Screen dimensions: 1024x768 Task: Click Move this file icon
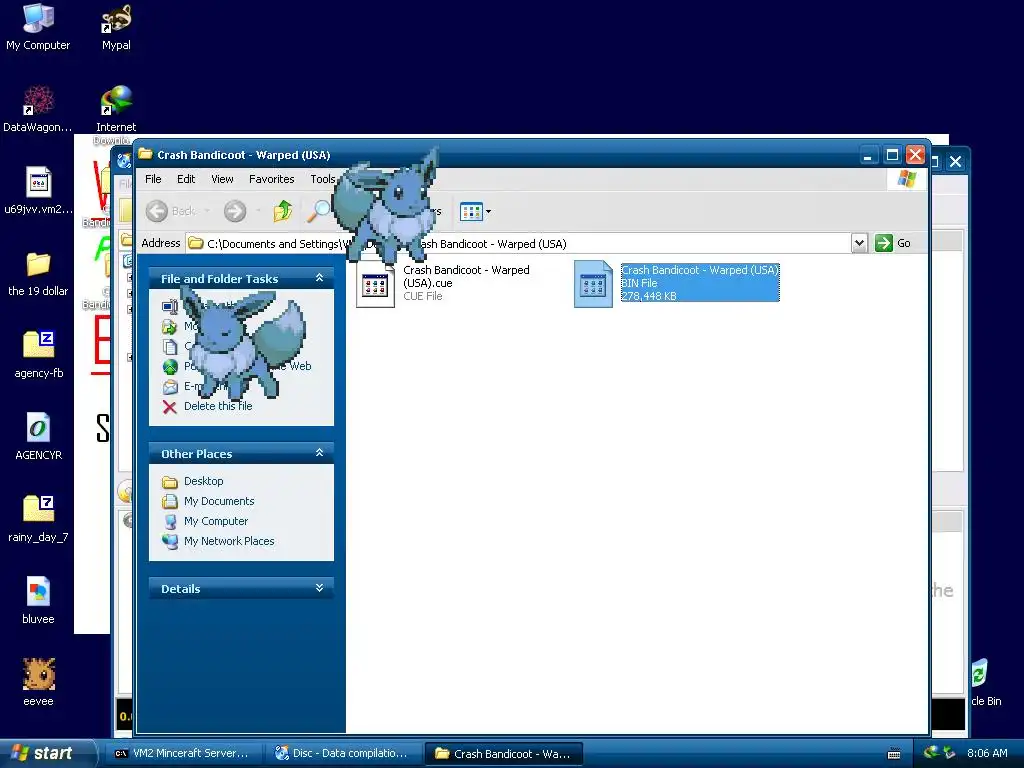[x=170, y=327]
